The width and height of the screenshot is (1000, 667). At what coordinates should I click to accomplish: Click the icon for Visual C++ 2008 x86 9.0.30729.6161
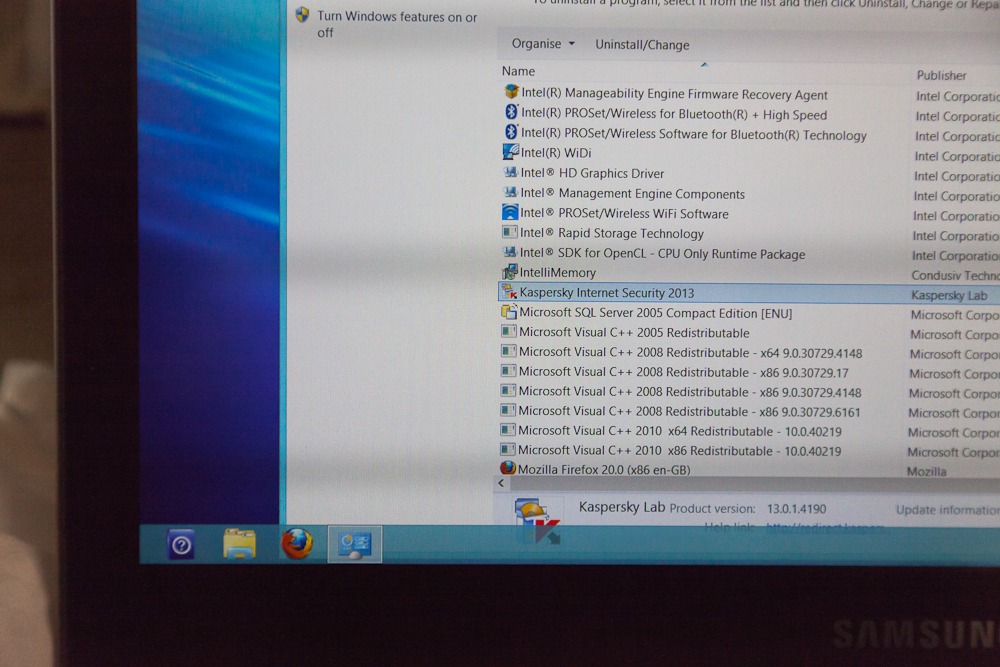coord(508,410)
